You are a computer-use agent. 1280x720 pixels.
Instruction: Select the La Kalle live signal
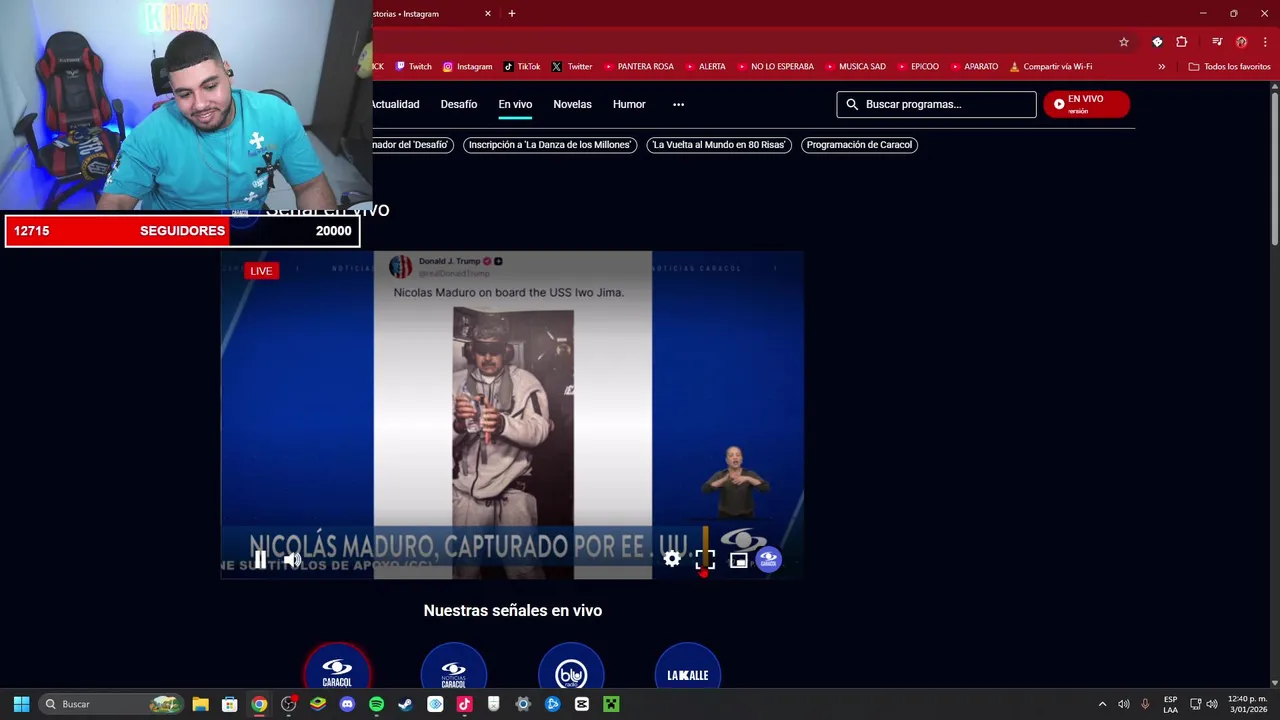[688, 668]
